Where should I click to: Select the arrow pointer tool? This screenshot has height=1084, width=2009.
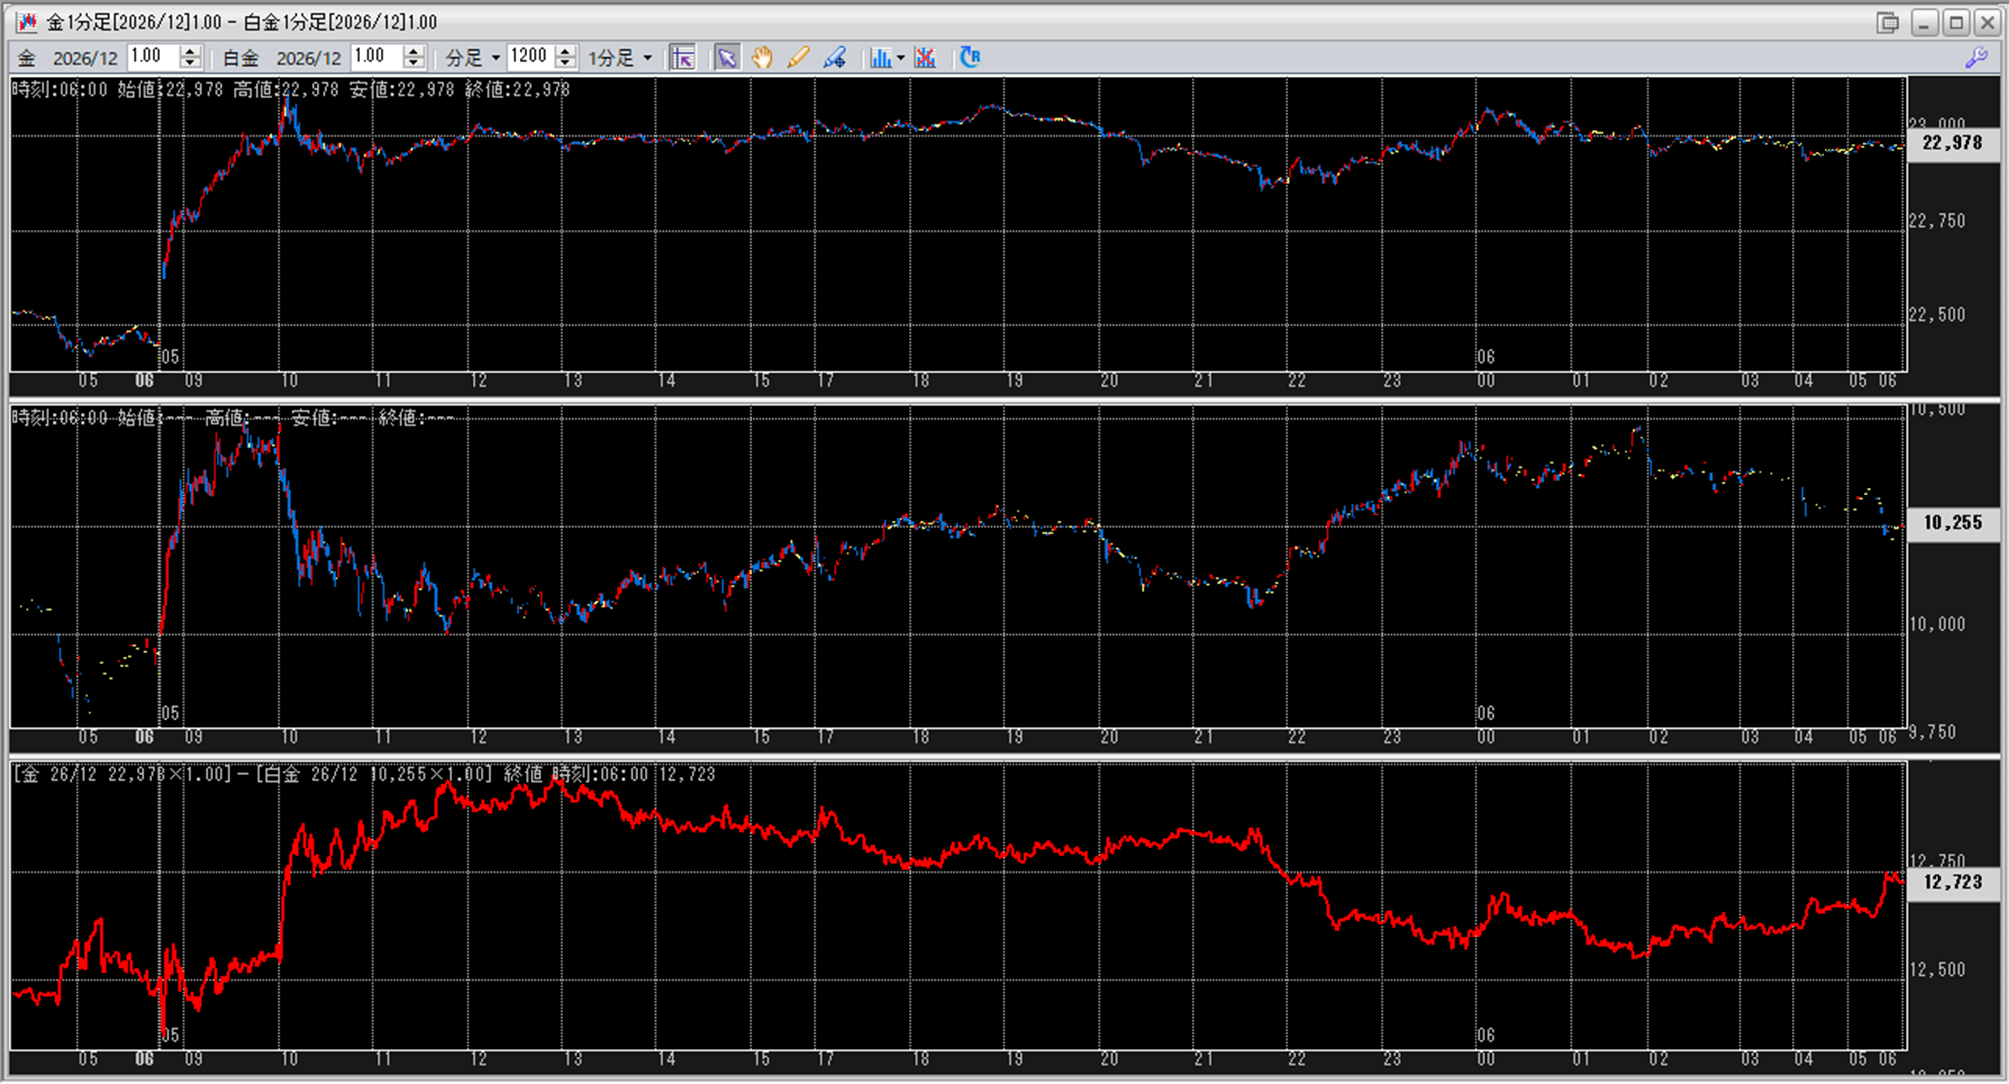[x=727, y=58]
